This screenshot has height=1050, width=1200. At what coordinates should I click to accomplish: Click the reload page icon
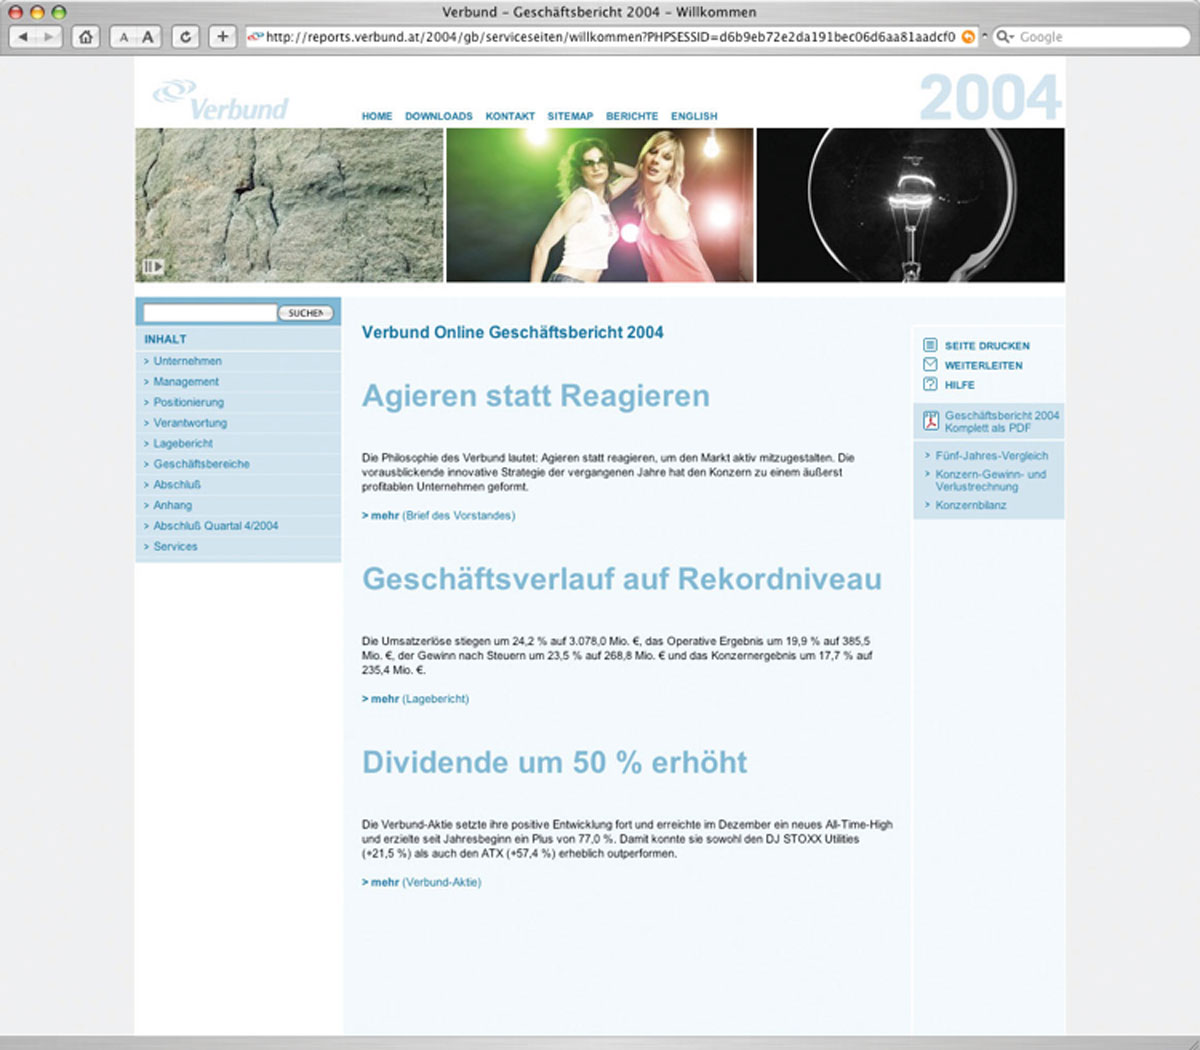185,37
